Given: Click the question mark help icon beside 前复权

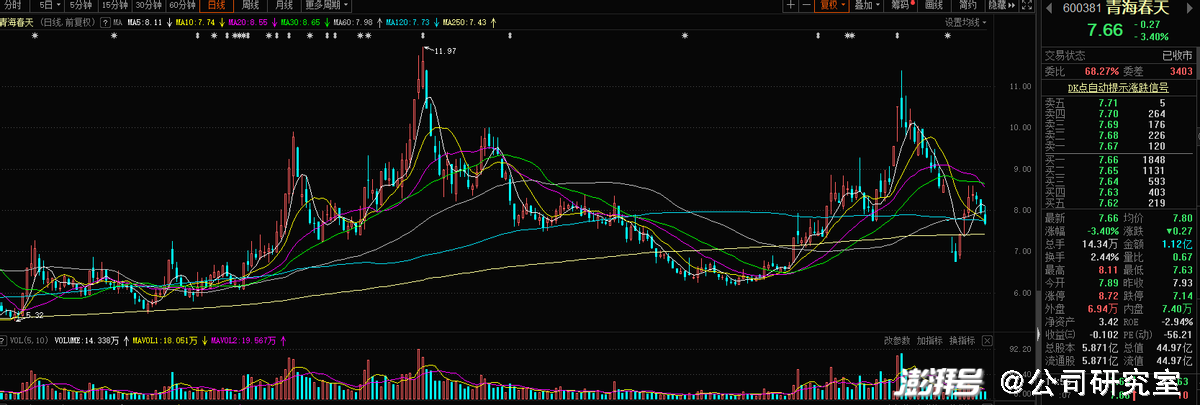Looking at the screenshot, I should 103,21.
